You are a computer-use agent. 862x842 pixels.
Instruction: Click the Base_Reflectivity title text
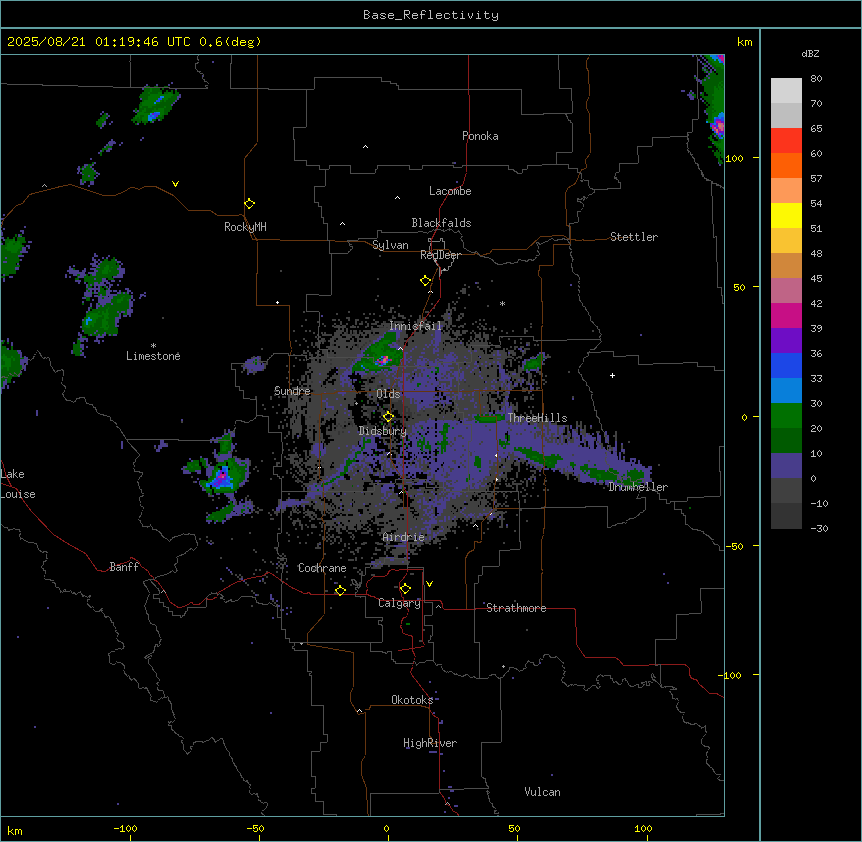click(x=431, y=15)
